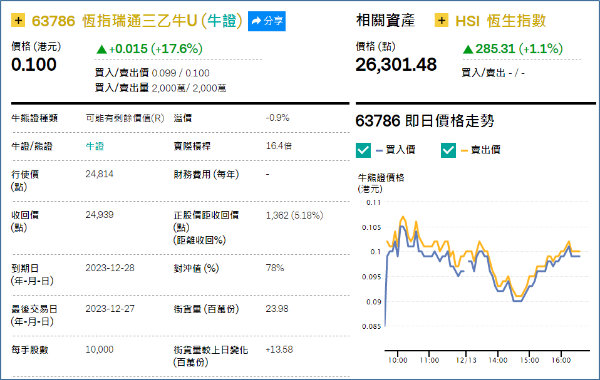
Task: Add 63786 to watchlist with plus icon
Action: coord(18,20)
